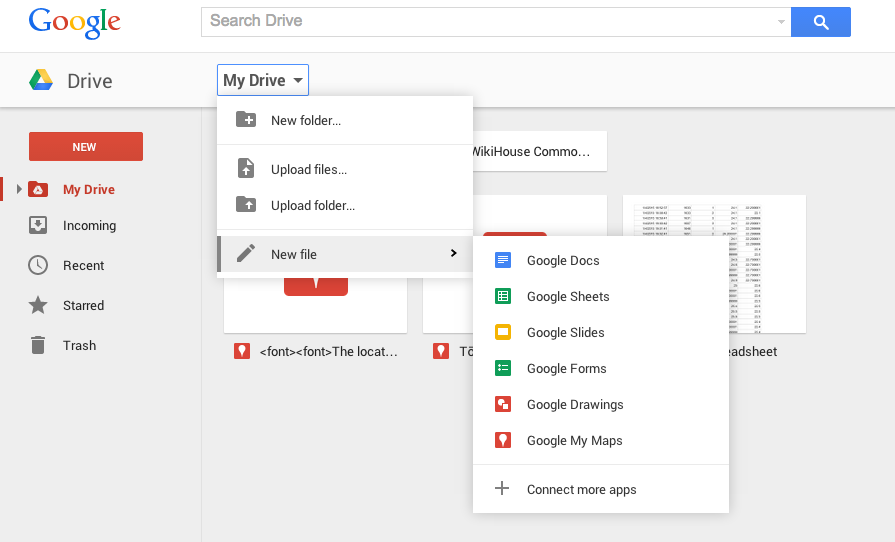Go to Starred in the sidebar

coord(83,306)
